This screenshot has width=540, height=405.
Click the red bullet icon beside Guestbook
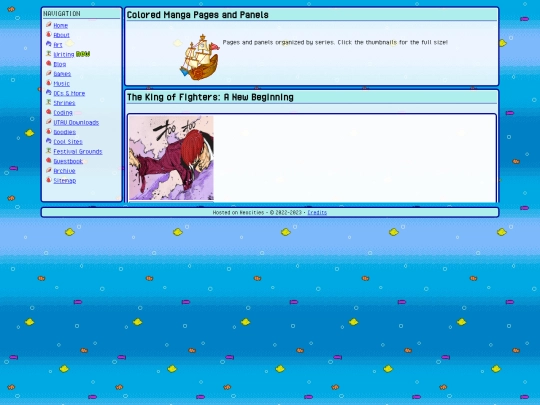click(49, 160)
